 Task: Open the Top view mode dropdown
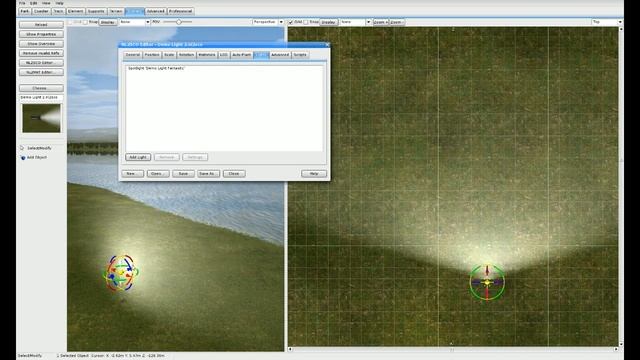[607, 22]
